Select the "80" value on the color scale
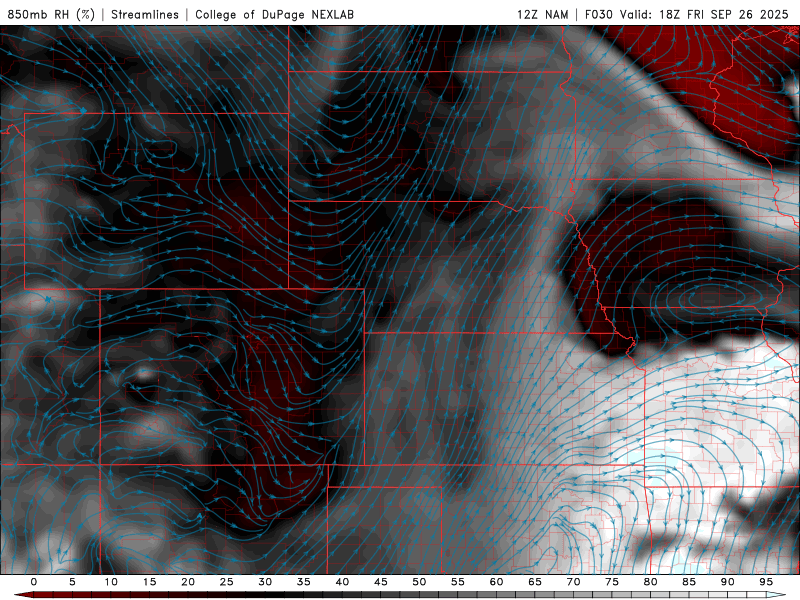 point(651,582)
